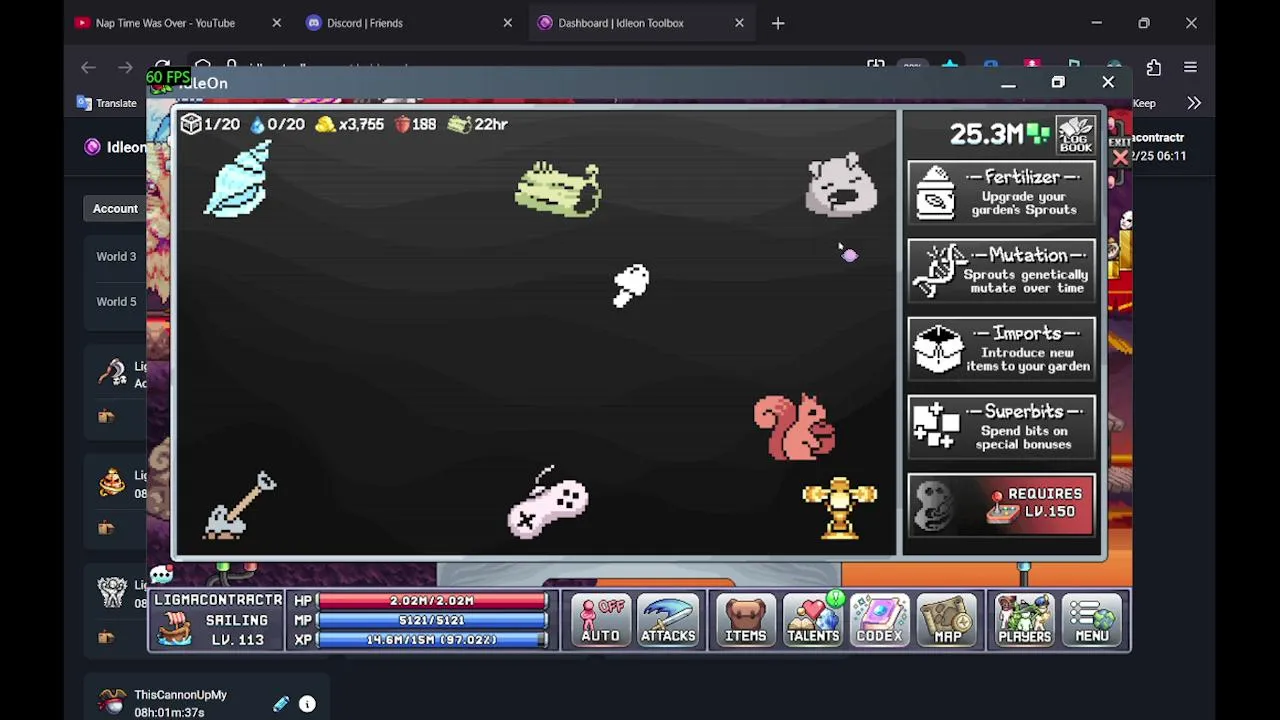Click the XP progress bar

pos(432,639)
